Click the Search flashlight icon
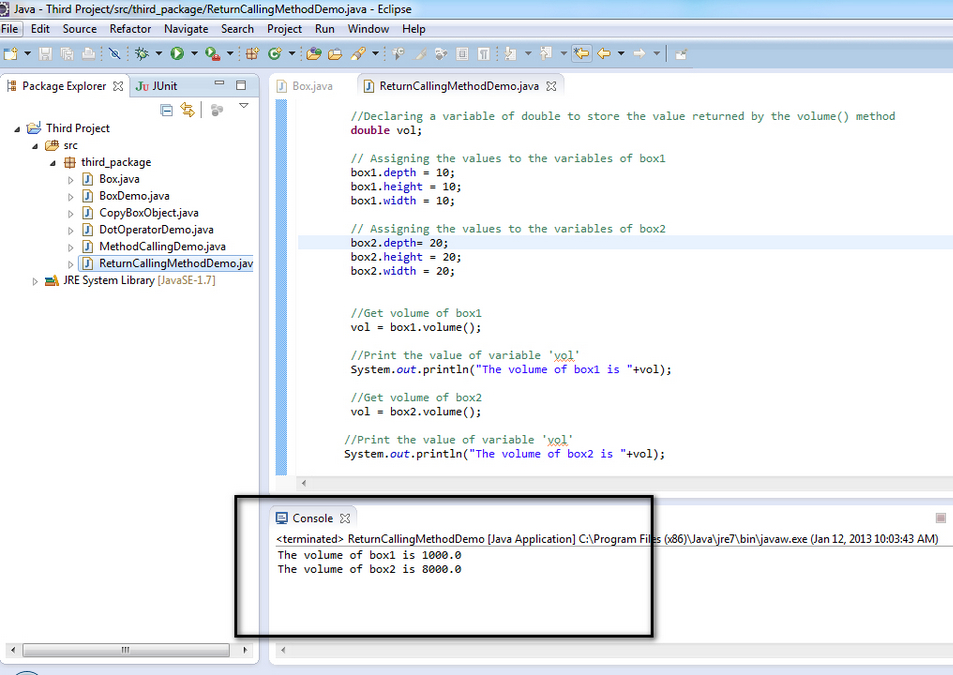The width and height of the screenshot is (953, 675). (x=358, y=54)
